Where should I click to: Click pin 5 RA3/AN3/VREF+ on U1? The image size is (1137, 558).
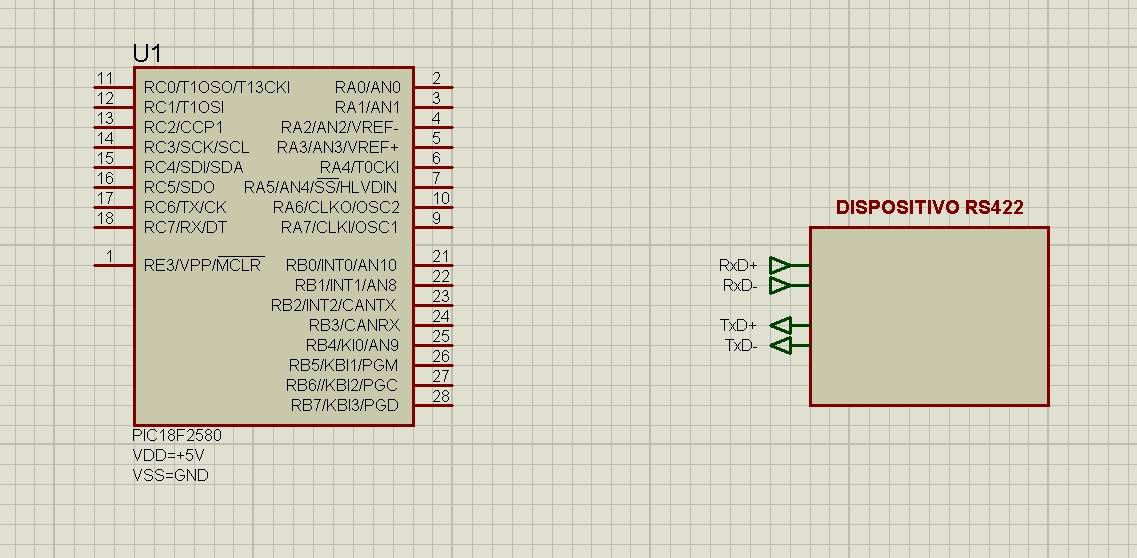point(434,147)
